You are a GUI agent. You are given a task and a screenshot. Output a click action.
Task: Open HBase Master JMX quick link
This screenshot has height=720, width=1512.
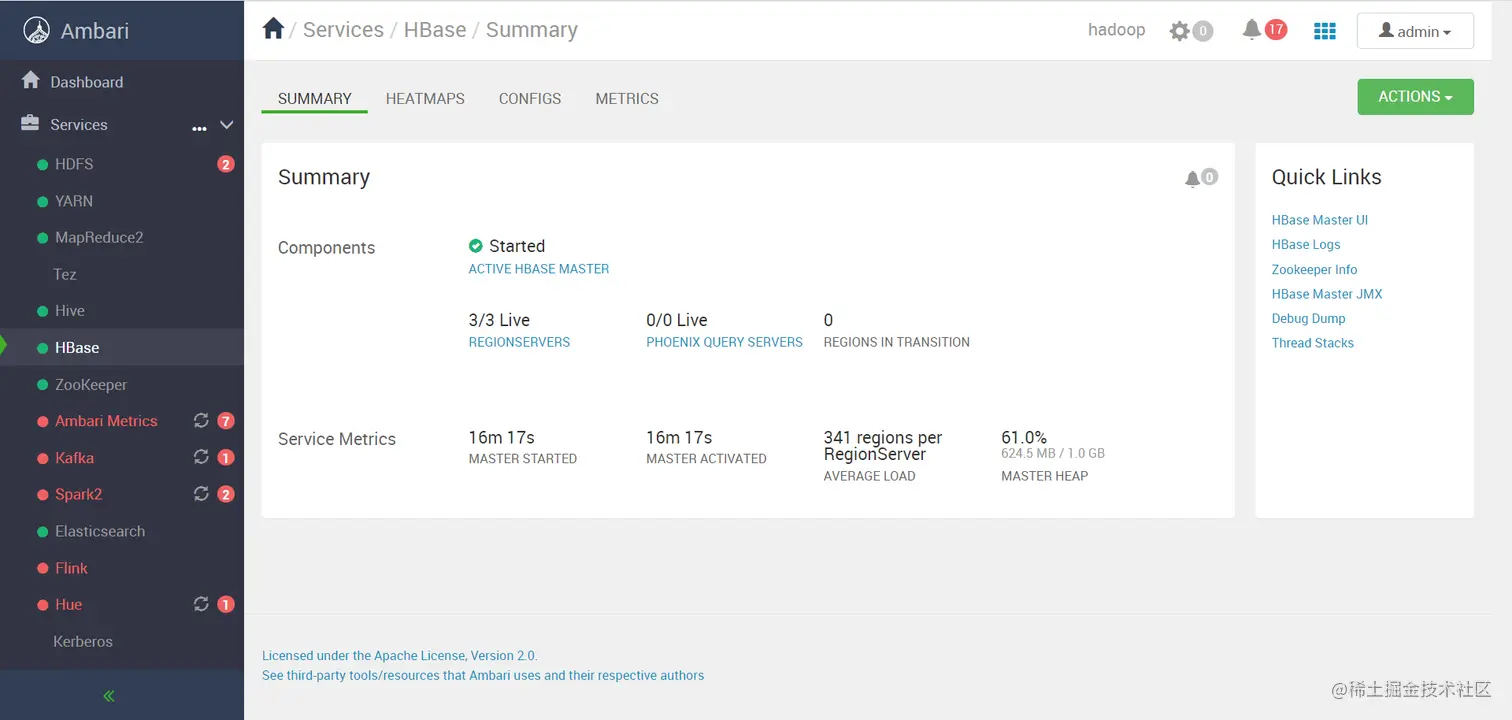click(1327, 294)
